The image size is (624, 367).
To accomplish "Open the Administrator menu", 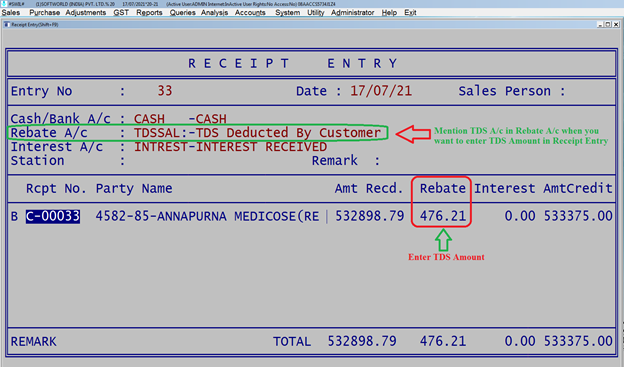I will click(353, 12).
